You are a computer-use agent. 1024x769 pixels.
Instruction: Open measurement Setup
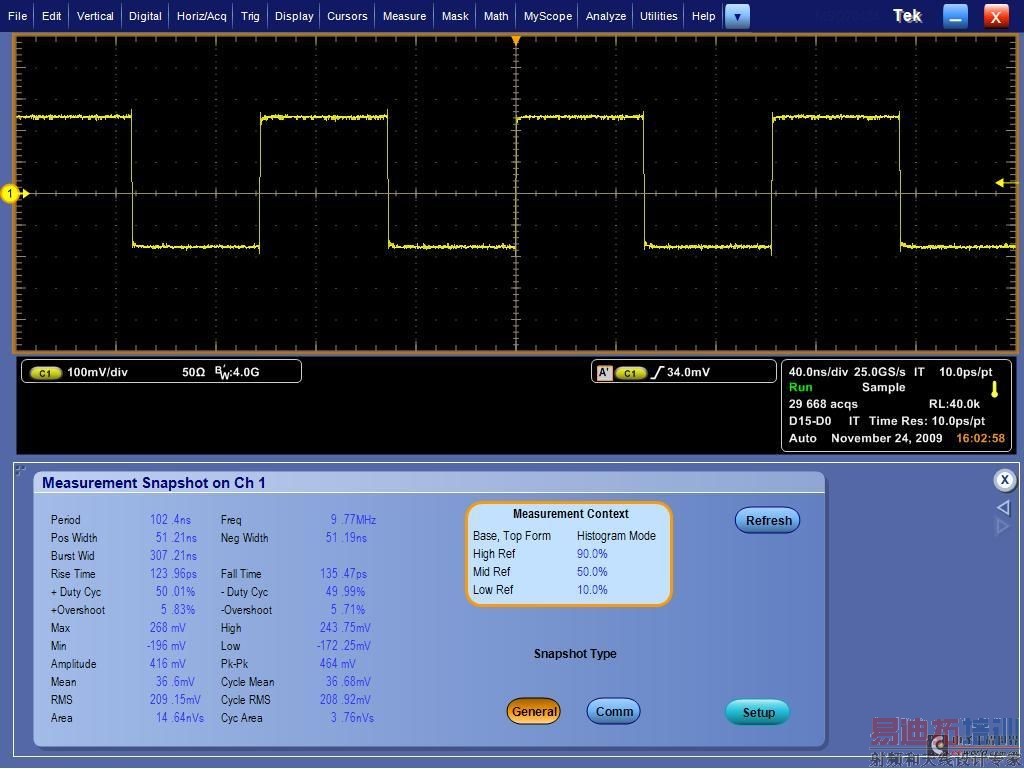click(x=758, y=713)
